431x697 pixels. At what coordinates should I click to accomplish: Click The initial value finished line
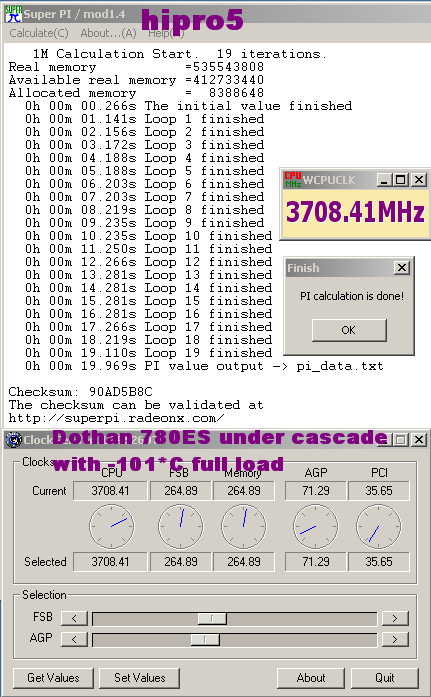[x=189, y=106]
